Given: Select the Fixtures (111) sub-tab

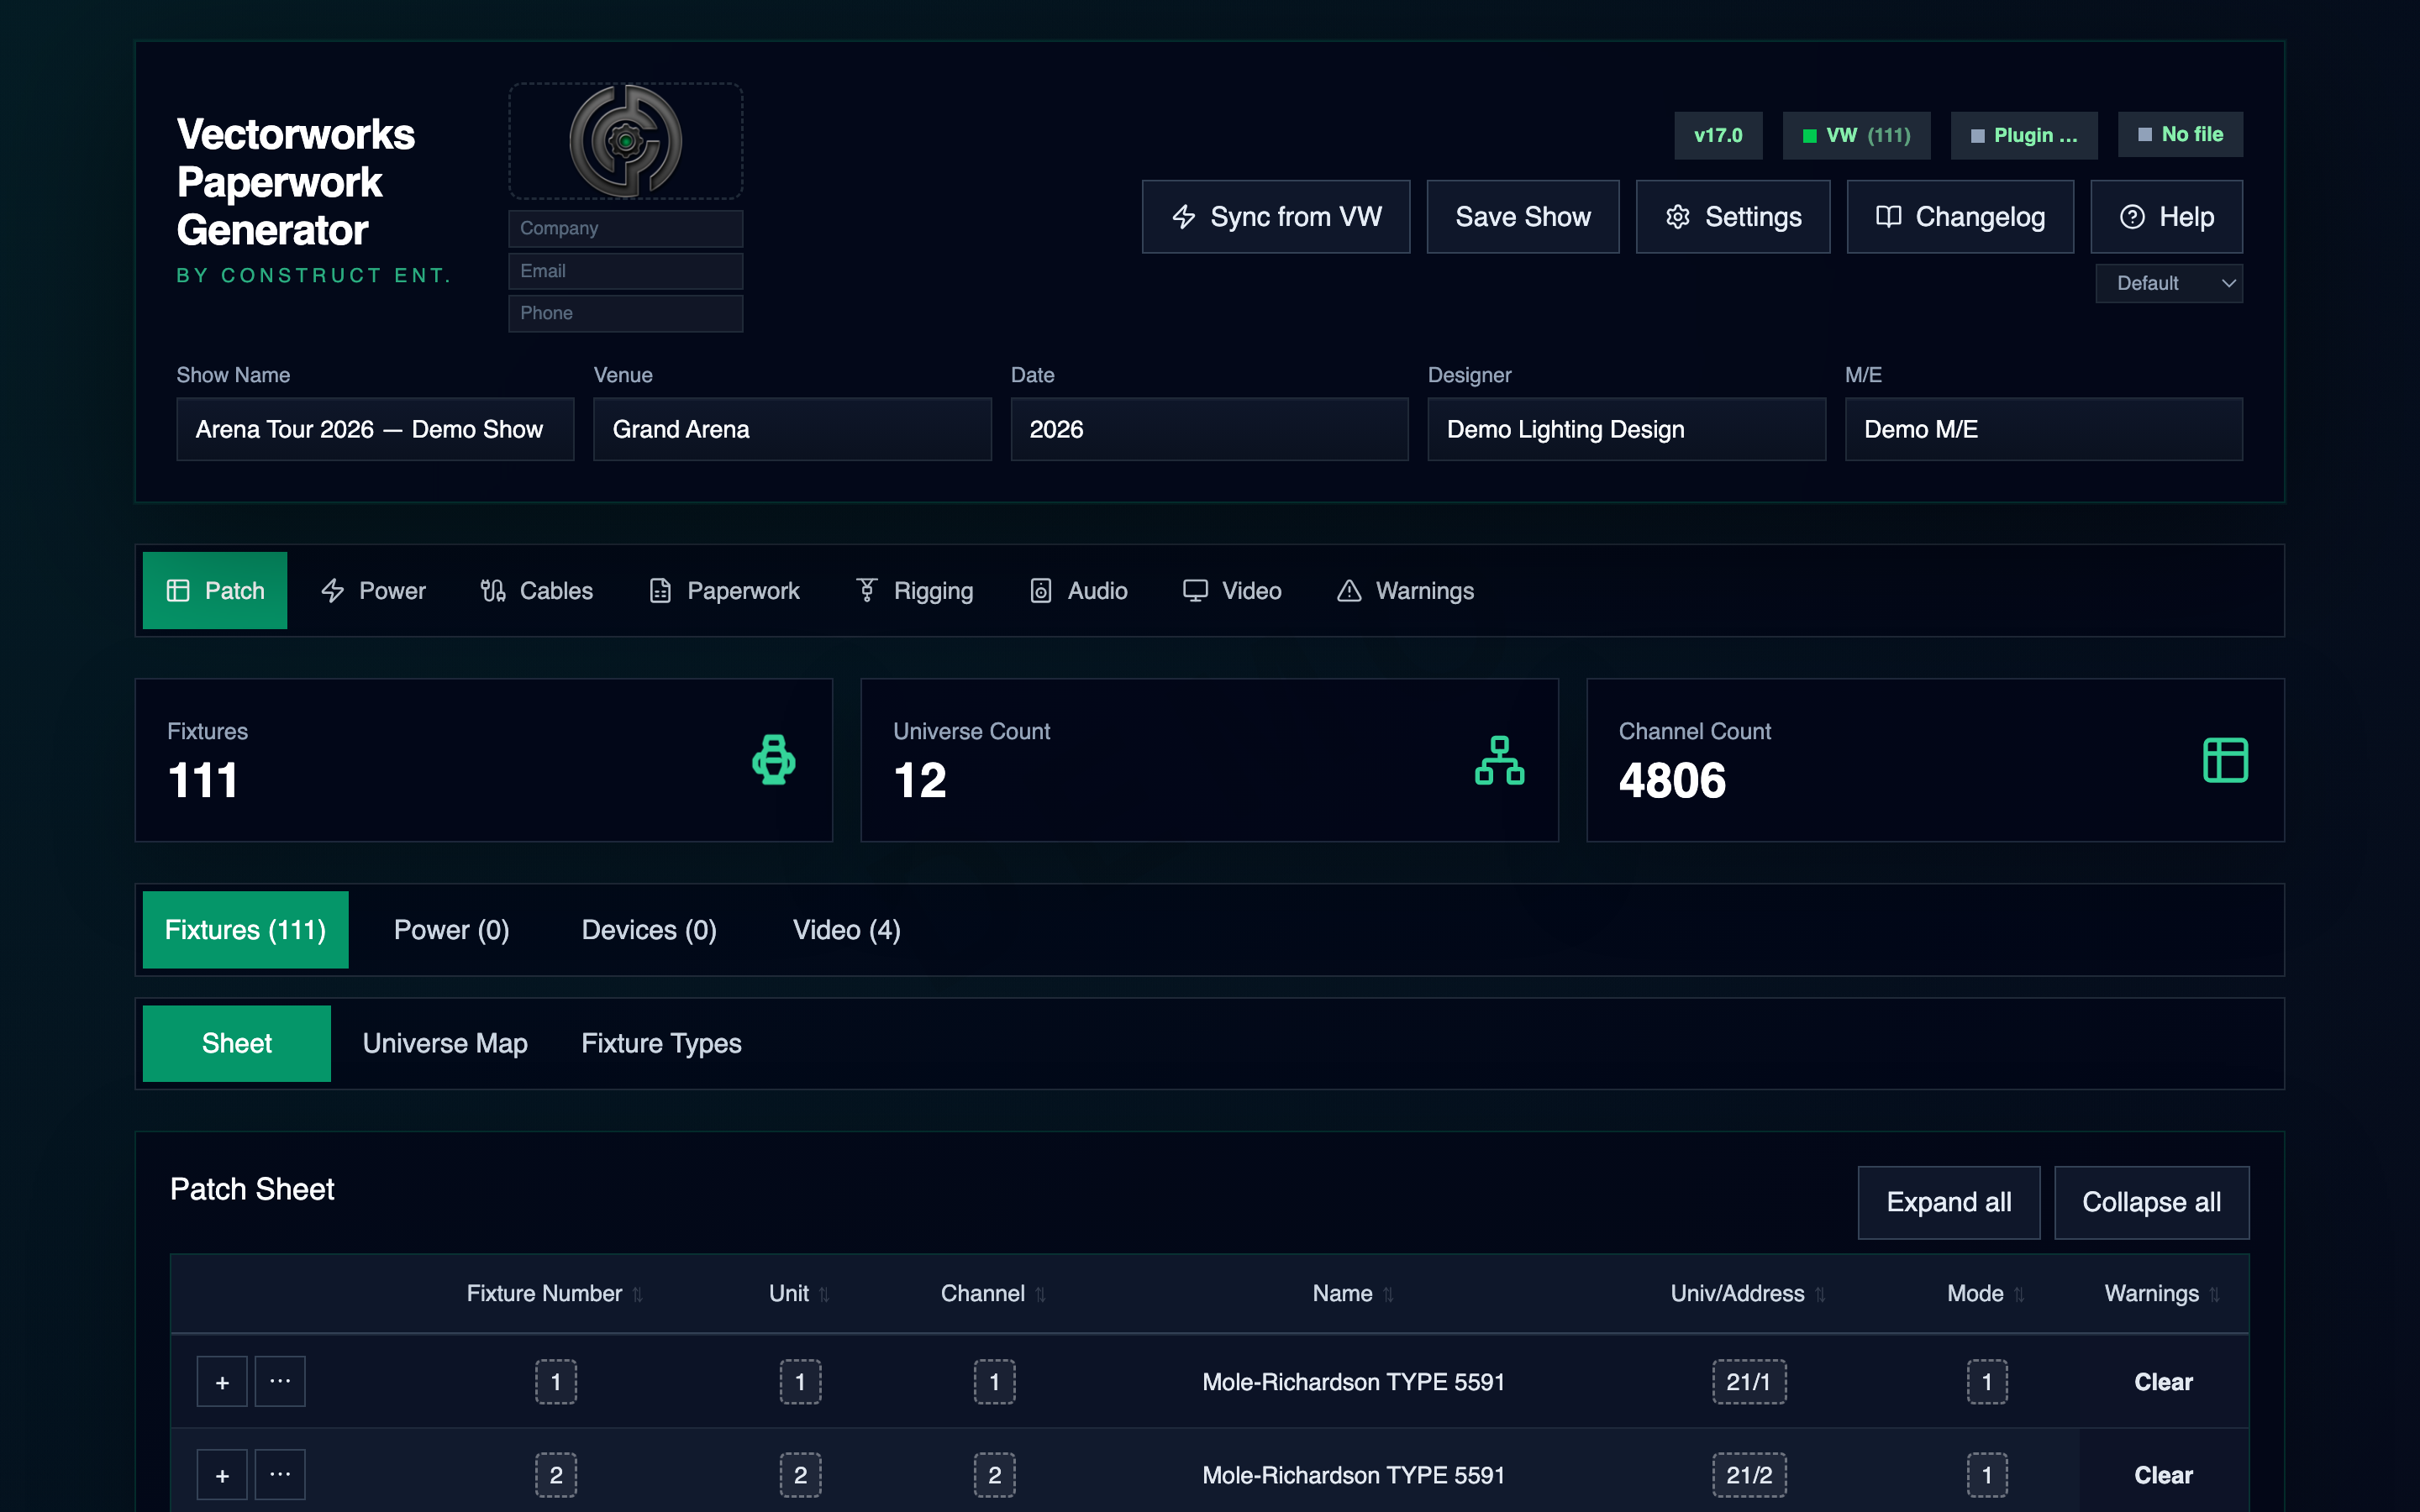Looking at the screenshot, I should pyautogui.click(x=245, y=930).
